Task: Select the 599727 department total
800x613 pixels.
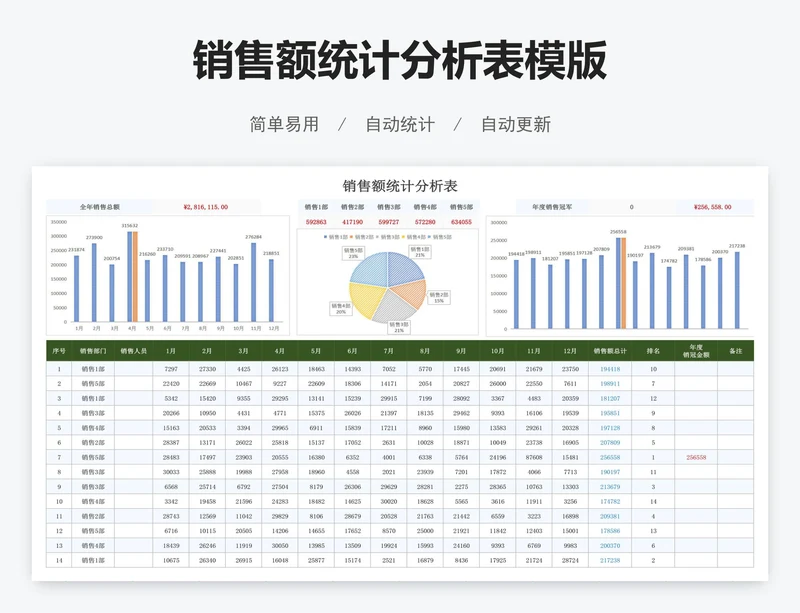Action: [x=389, y=222]
